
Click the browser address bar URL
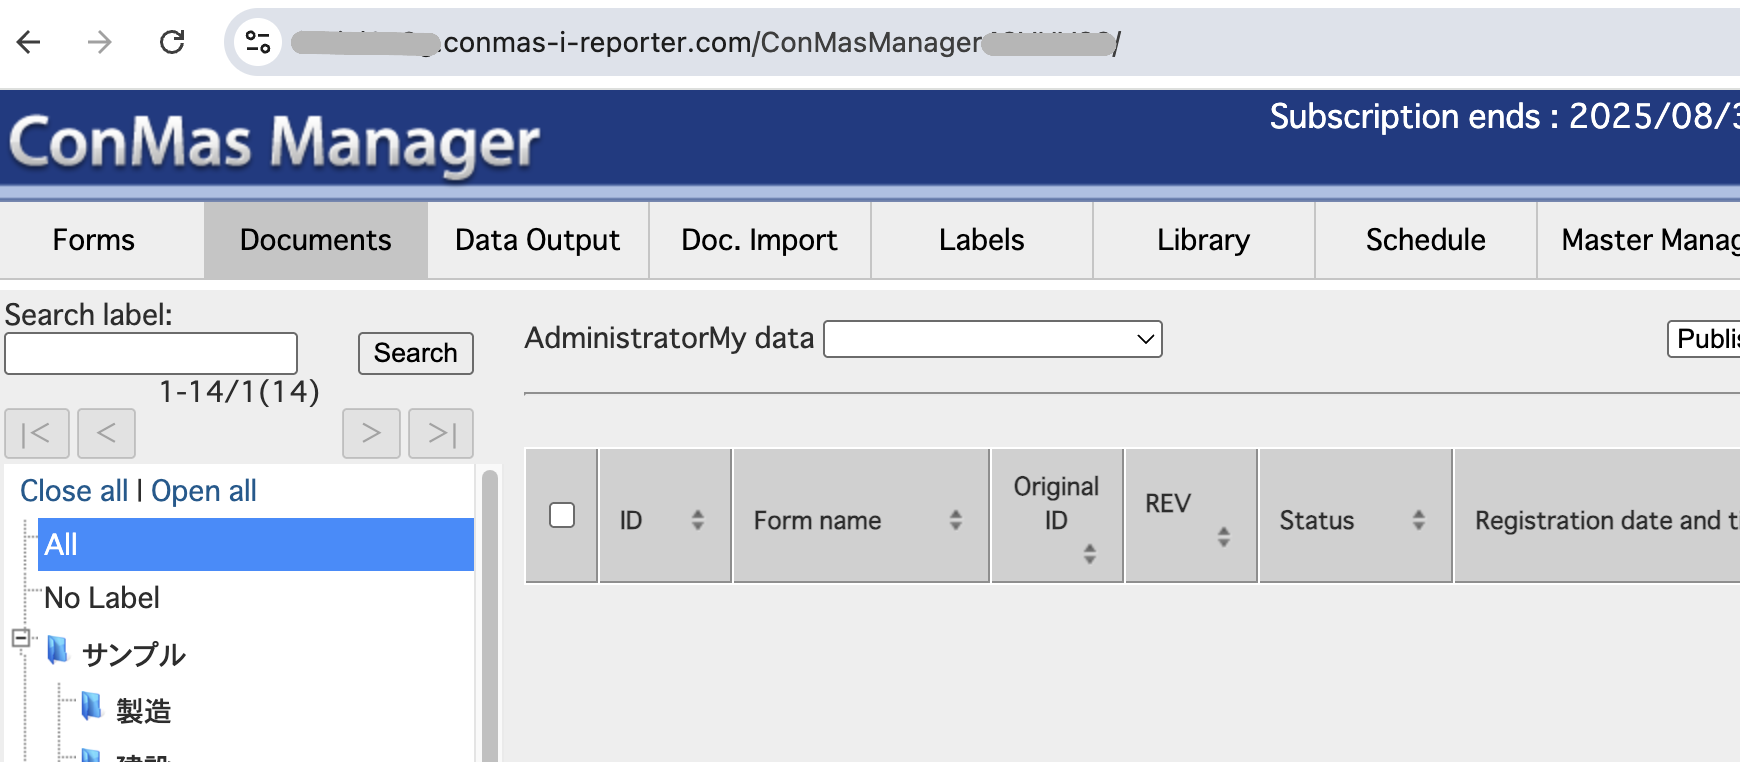706,42
